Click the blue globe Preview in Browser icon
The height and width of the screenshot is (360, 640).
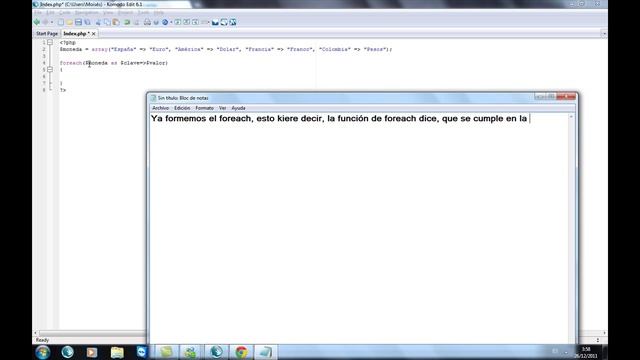[165, 22]
